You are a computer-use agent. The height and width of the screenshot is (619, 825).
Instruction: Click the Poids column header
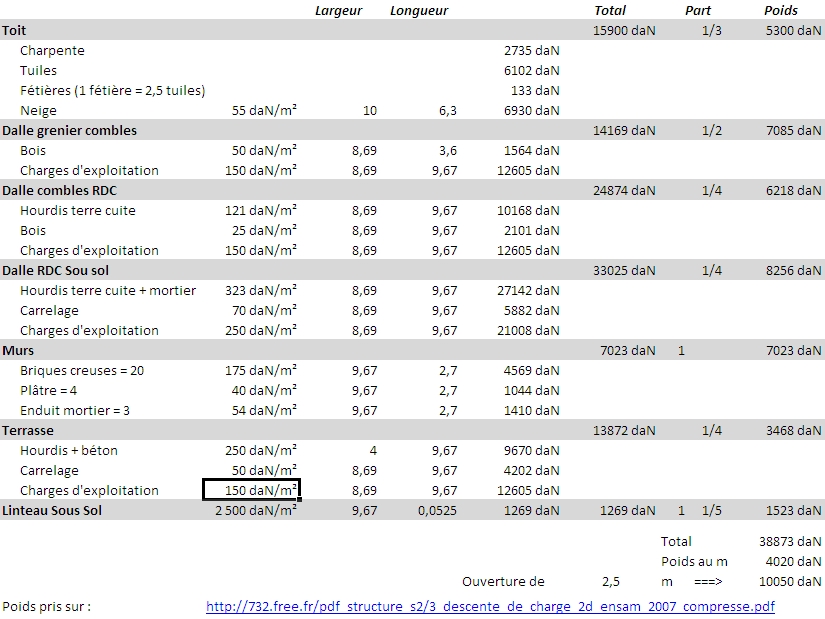click(781, 11)
